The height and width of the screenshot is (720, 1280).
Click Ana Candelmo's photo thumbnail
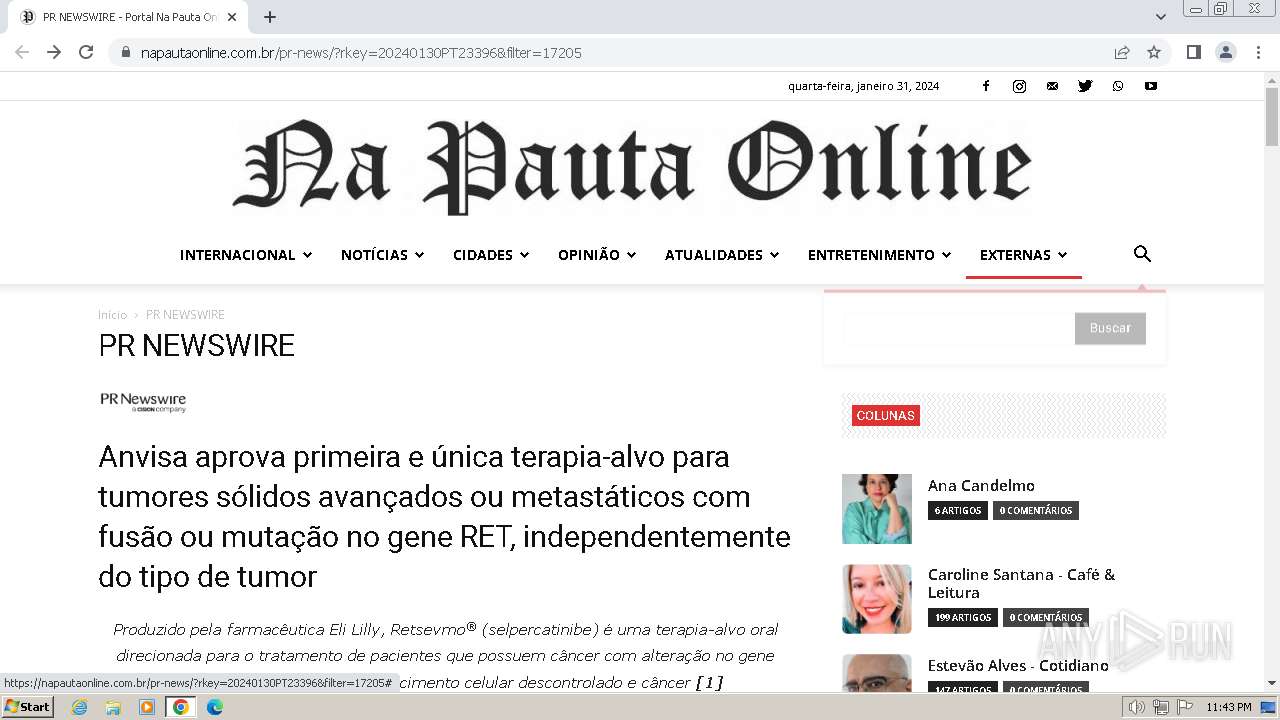pos(877,509)
